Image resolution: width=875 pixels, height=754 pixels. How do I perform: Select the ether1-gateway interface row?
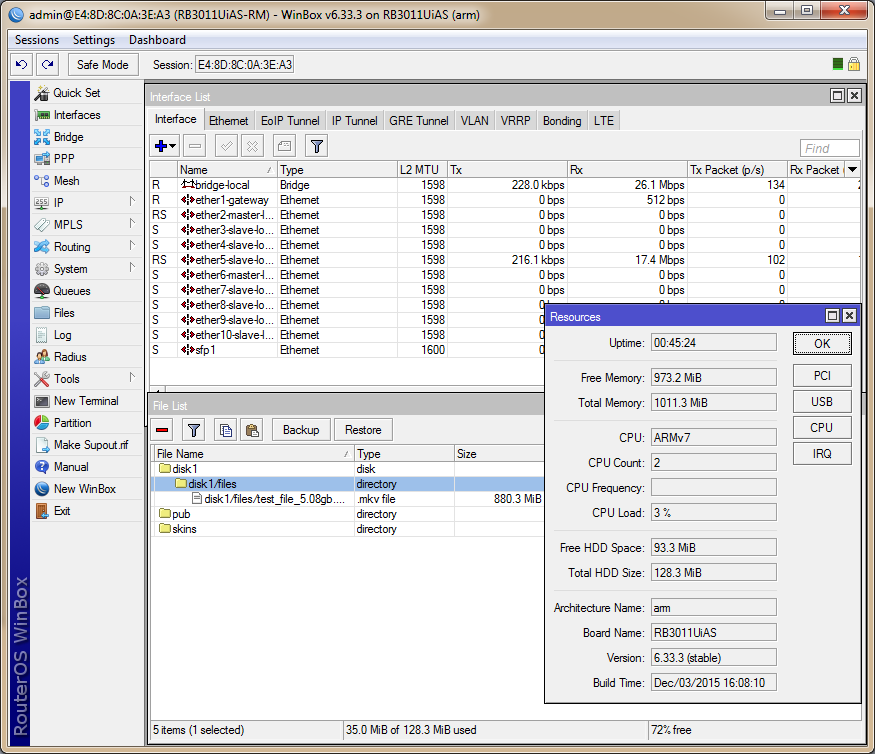click(x=232, y=200)
